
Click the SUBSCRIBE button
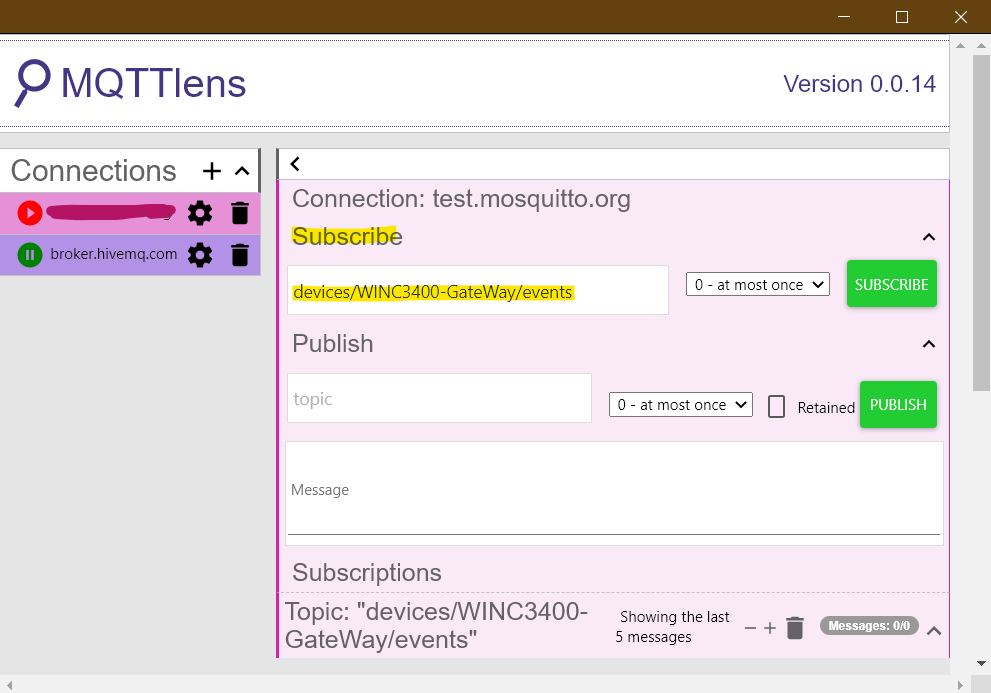892,284
